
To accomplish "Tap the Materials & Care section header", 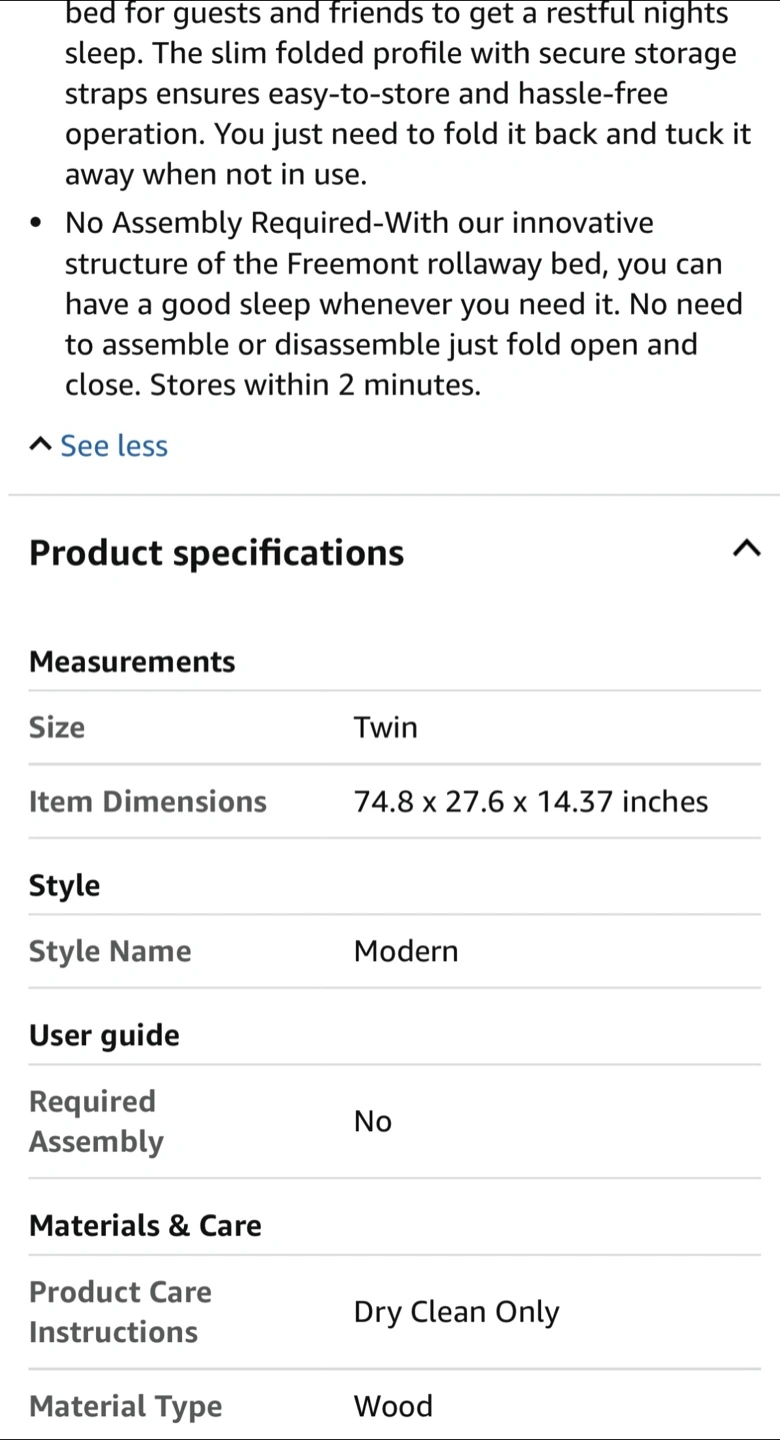I will tap(145, 1226).
